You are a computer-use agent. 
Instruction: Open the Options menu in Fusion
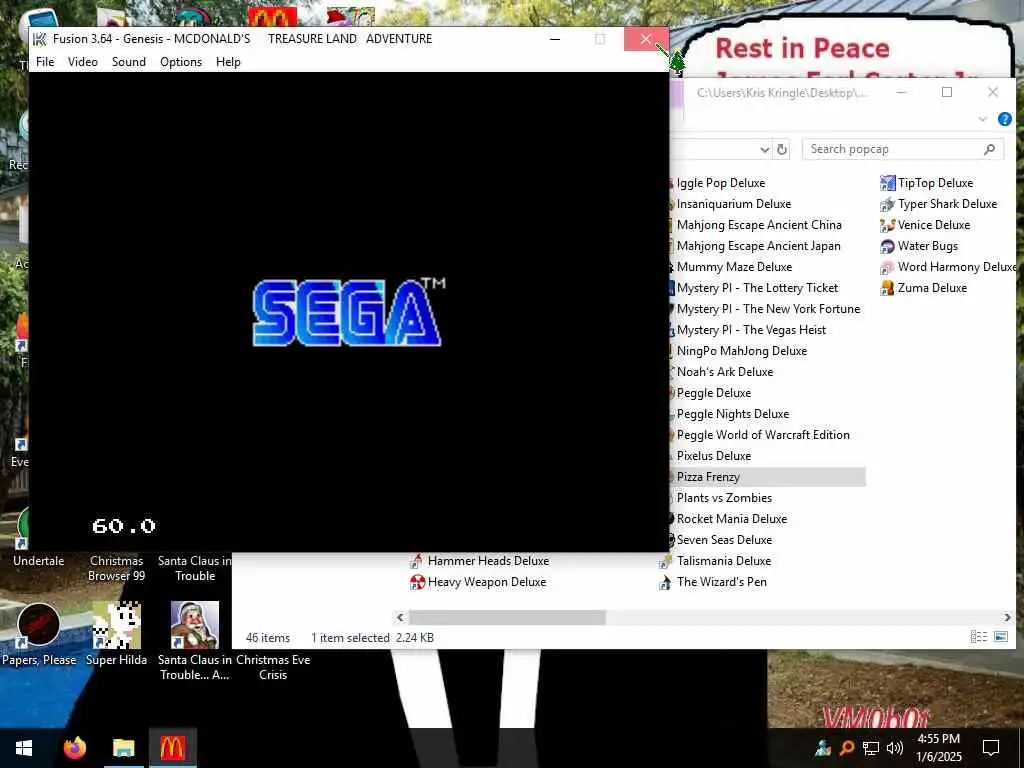(181, 62)
